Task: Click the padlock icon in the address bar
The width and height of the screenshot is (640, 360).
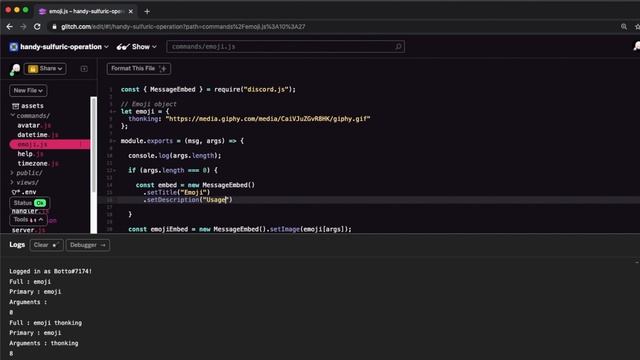Action: [x=54, y=27]
